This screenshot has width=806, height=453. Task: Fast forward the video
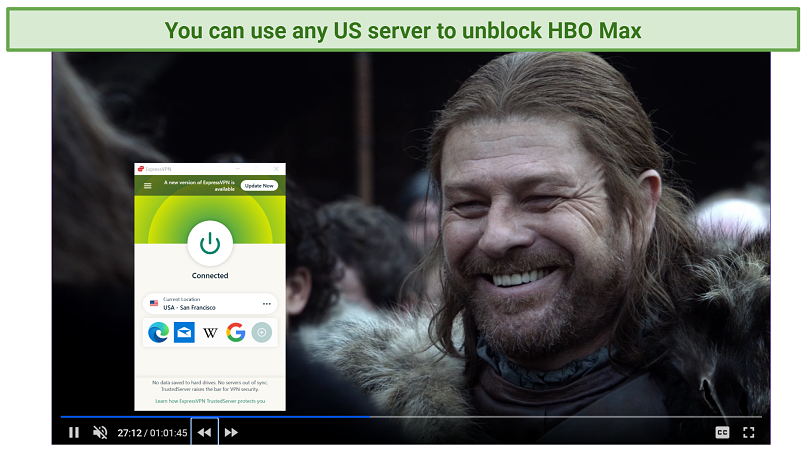click(231, 432)
